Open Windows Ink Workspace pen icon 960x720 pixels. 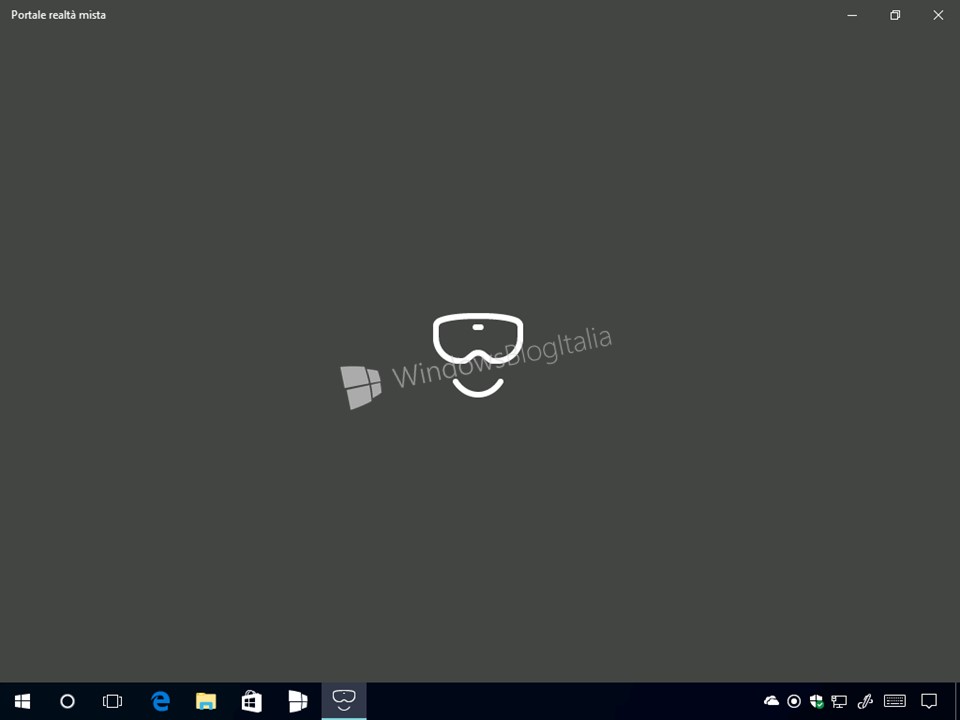[x=864, y=701]
